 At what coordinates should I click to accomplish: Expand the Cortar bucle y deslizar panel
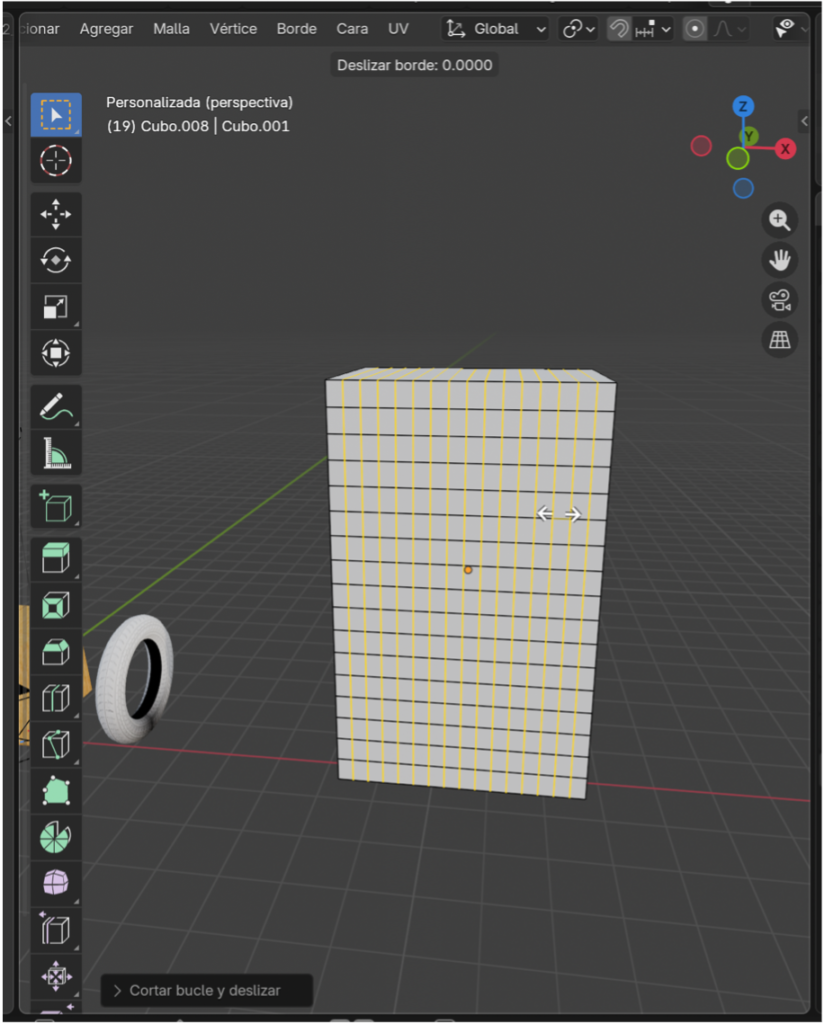pyautogui.click(x=206, y=990)
